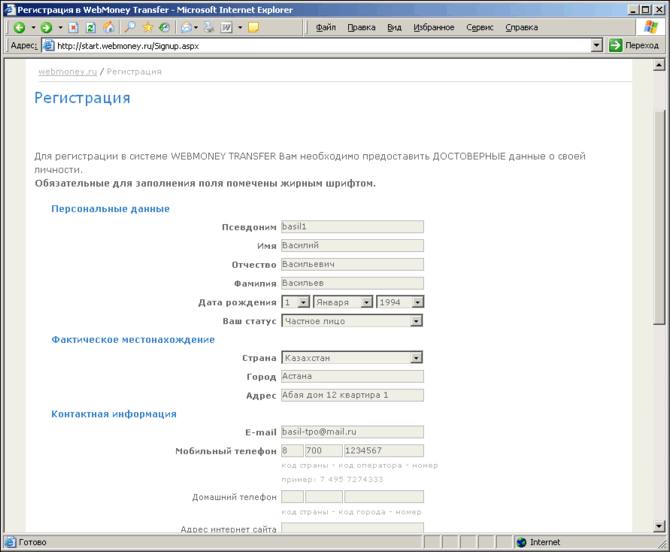Refresh the page with the Refresh icon
670x552 pixels.
pos(91,28)
